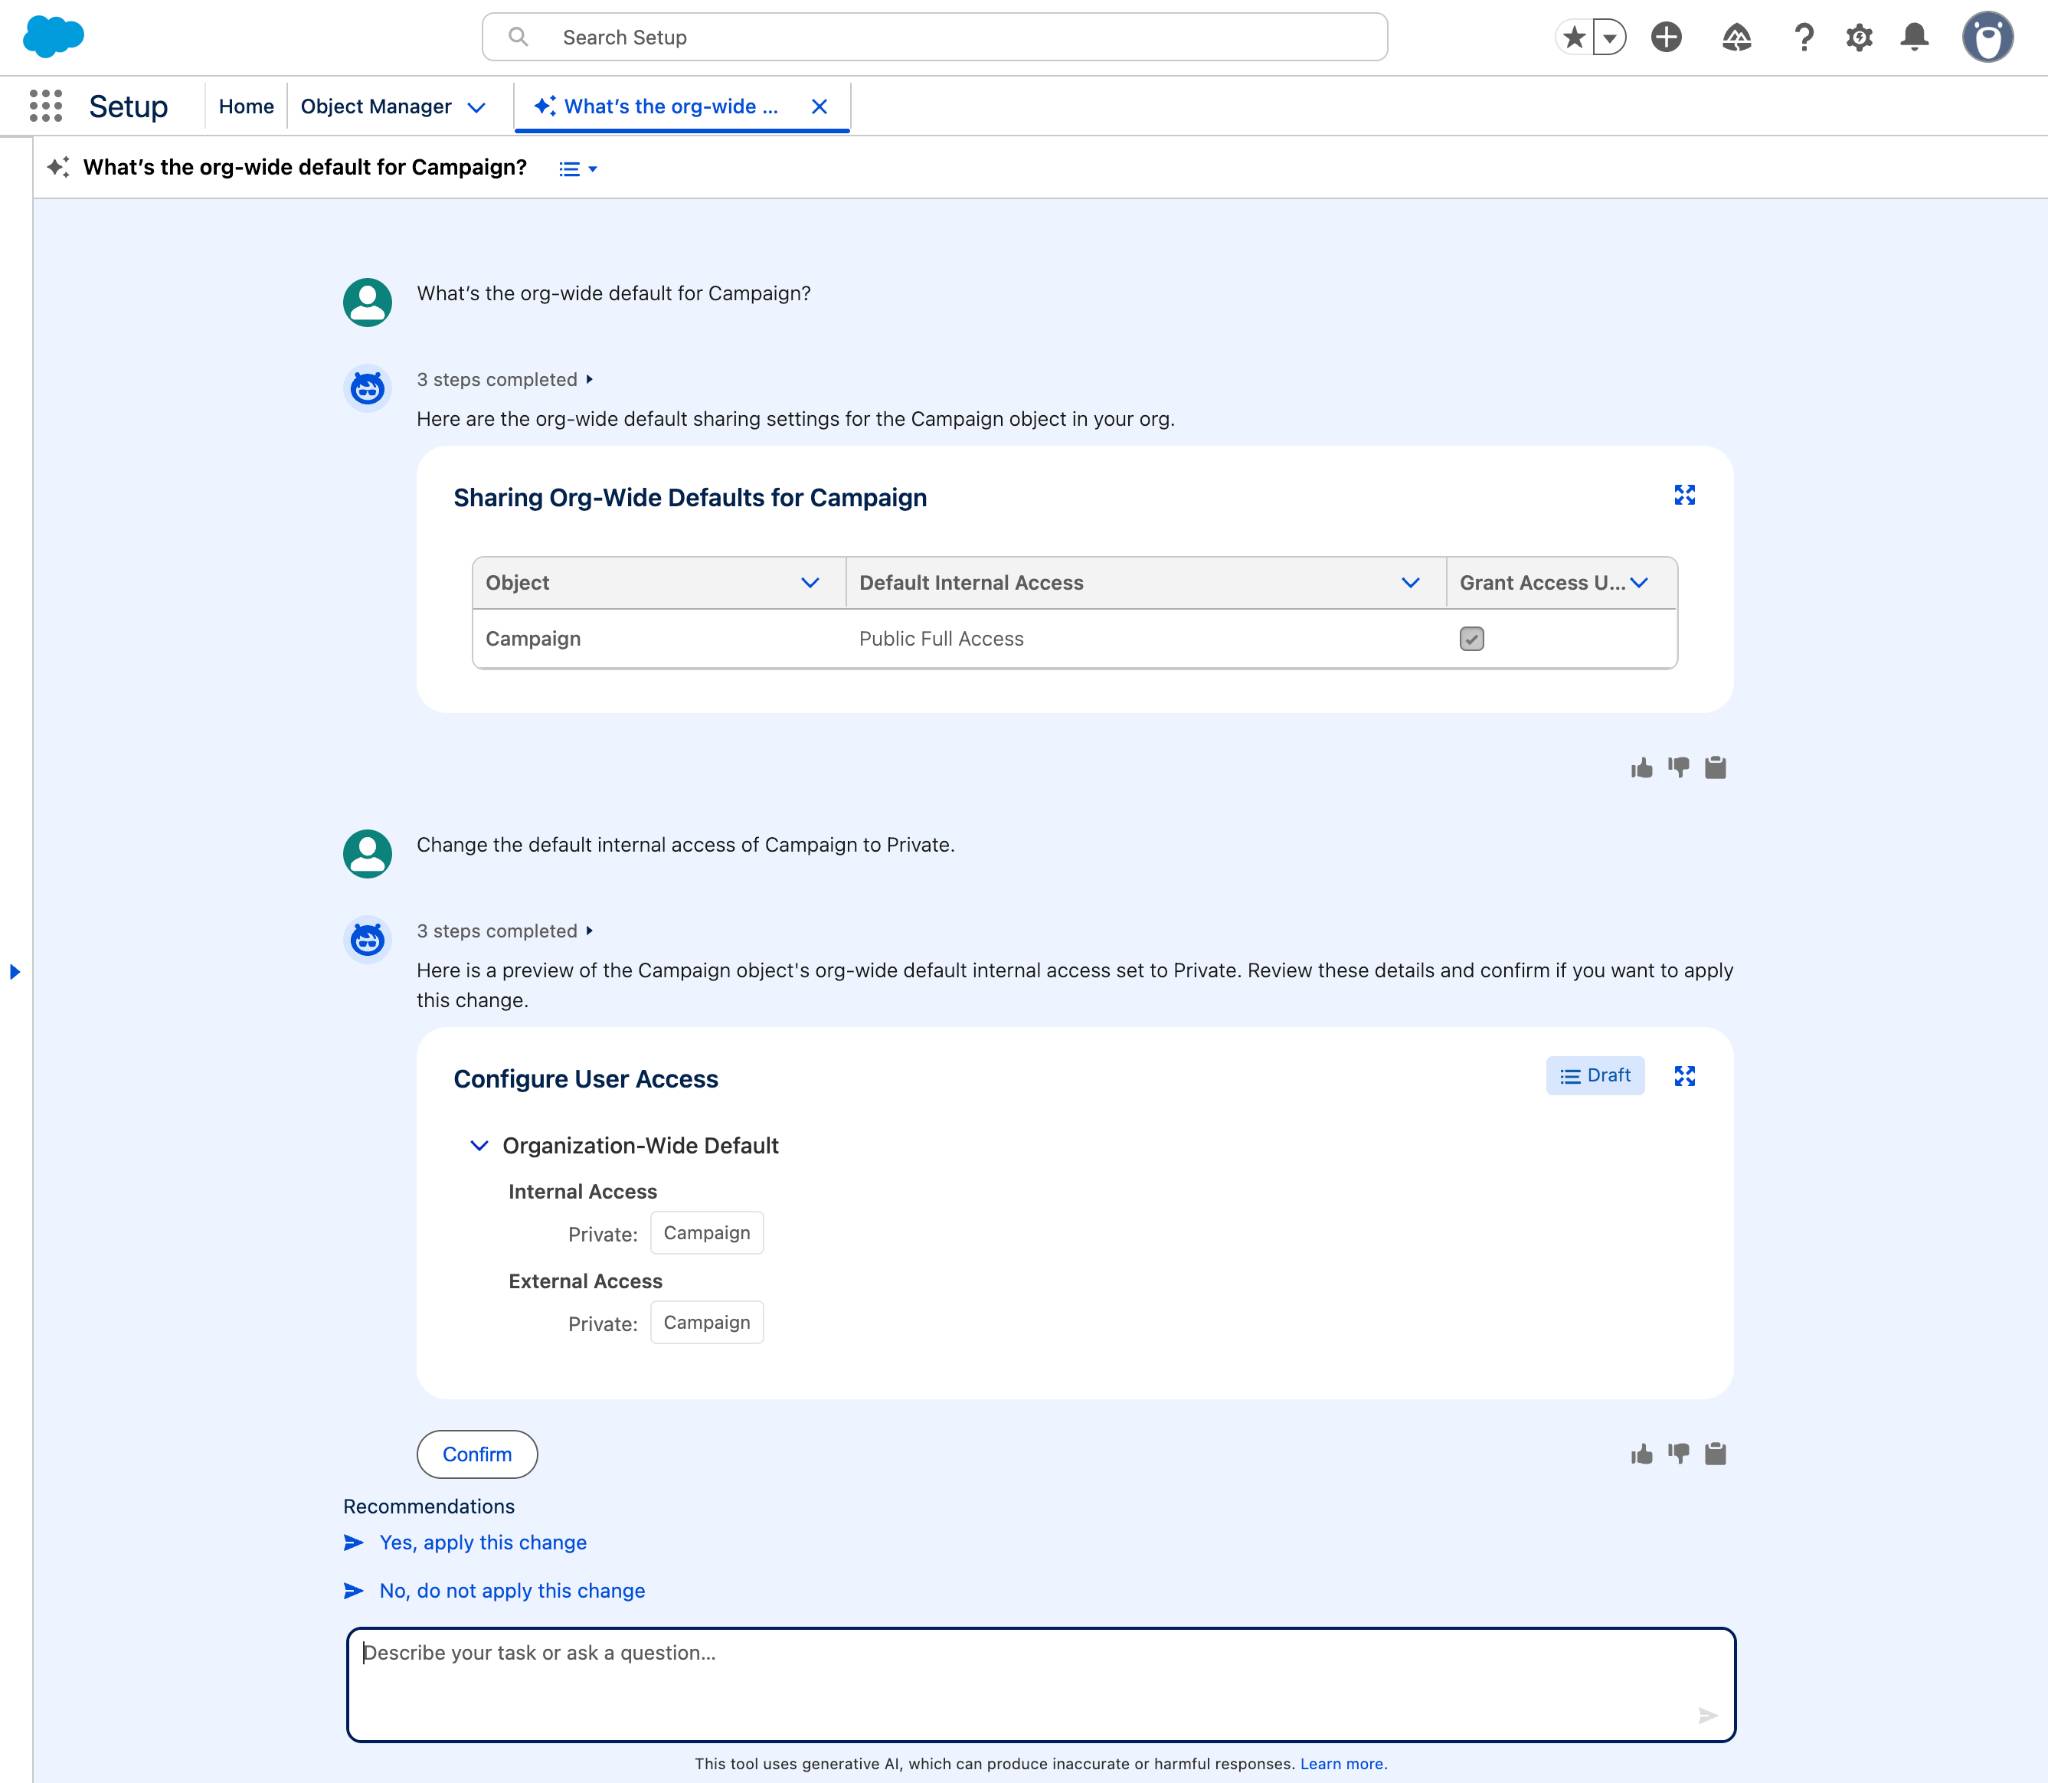Click the 'Describe your task' input box
This screenshot has height=1783, width=2048.
click(1041, 1685)
